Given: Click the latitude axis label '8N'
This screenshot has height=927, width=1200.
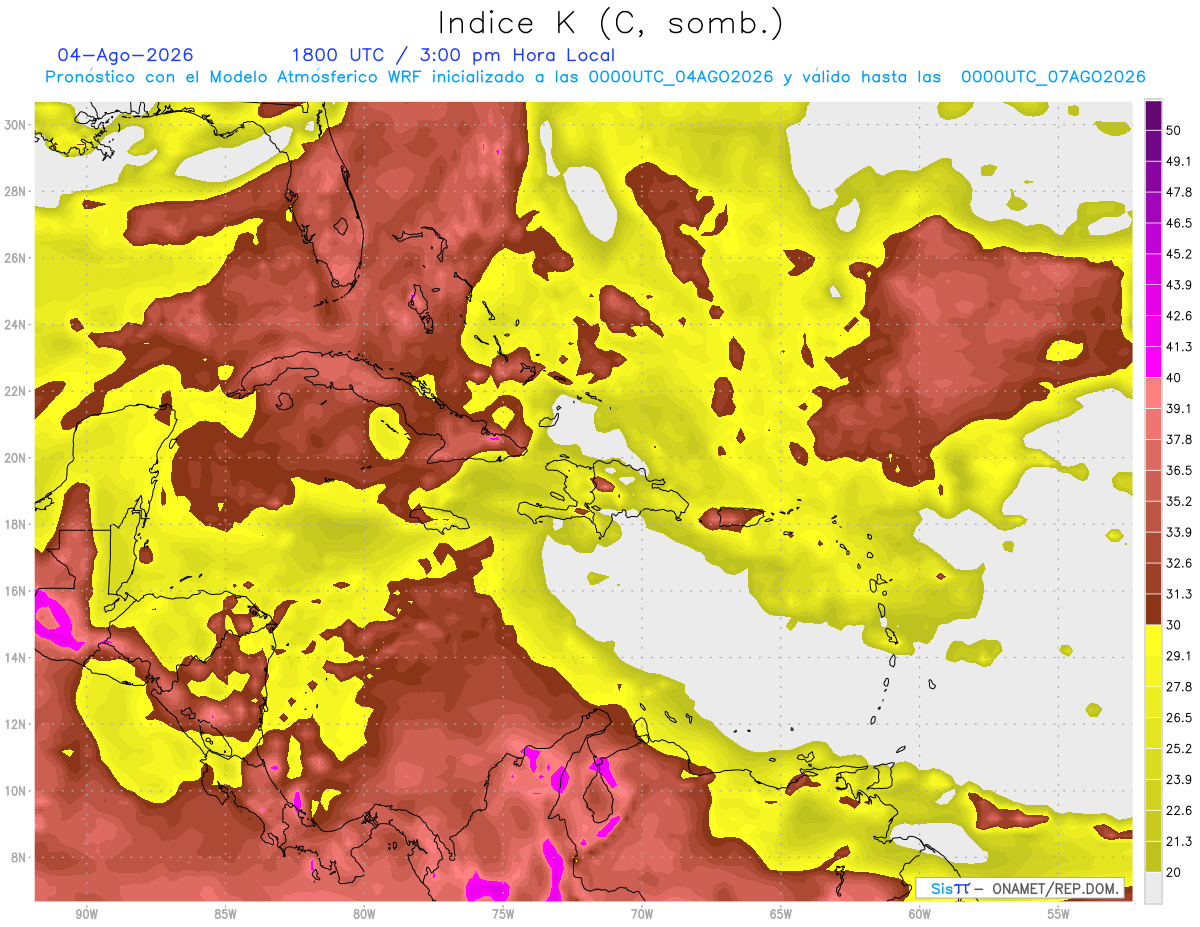Looking at the screenshot, I should 19,858.
